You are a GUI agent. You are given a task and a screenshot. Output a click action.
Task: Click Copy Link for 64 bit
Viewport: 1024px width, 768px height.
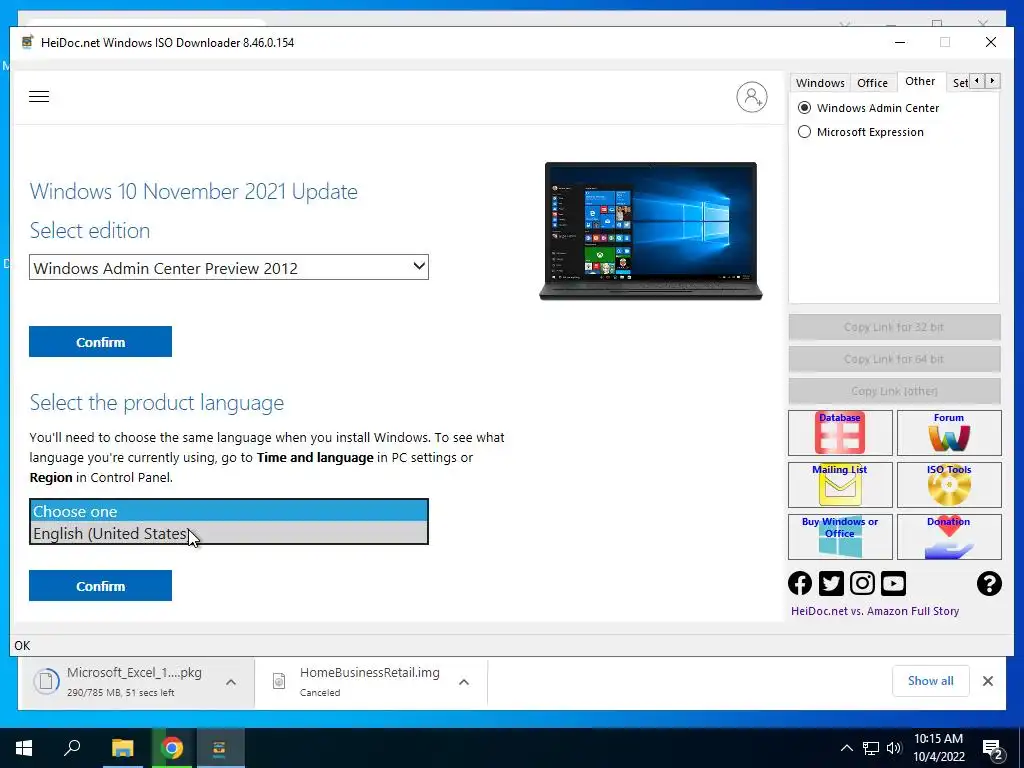tap(894, 359)
